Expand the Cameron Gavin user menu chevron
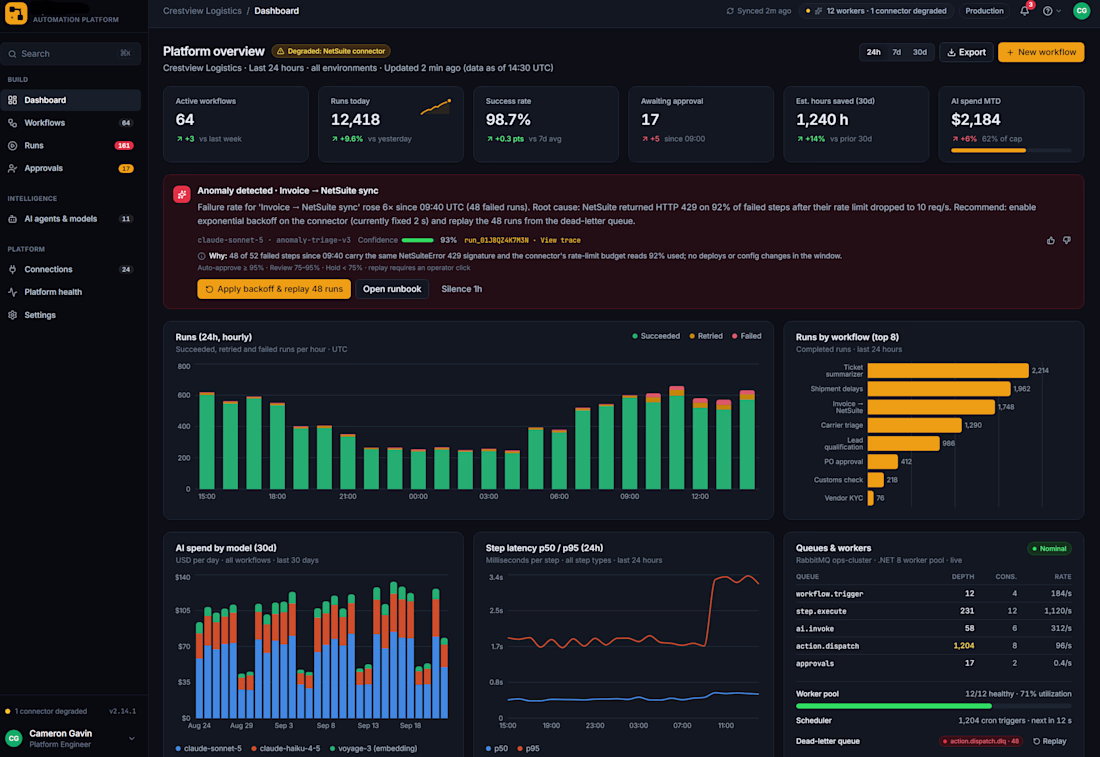This screenshot has width=1100, height=757. (x=131, y=738)
